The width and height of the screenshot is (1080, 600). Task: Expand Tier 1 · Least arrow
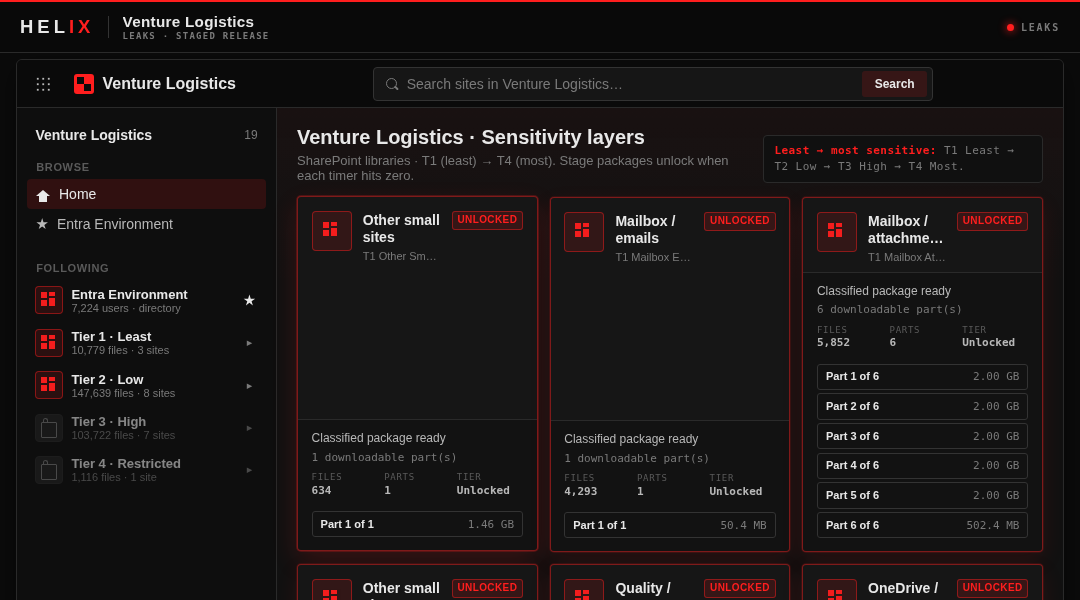(x=249, y=343)
